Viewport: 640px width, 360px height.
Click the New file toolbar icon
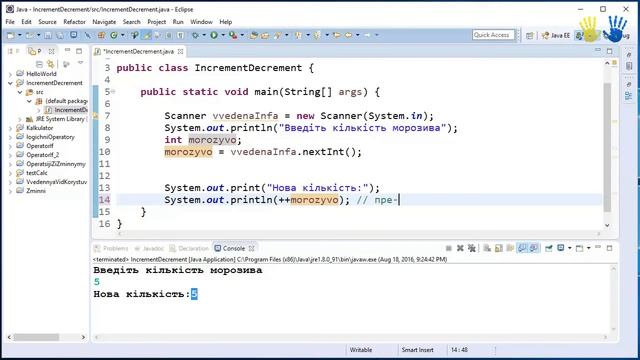(11, 36)
